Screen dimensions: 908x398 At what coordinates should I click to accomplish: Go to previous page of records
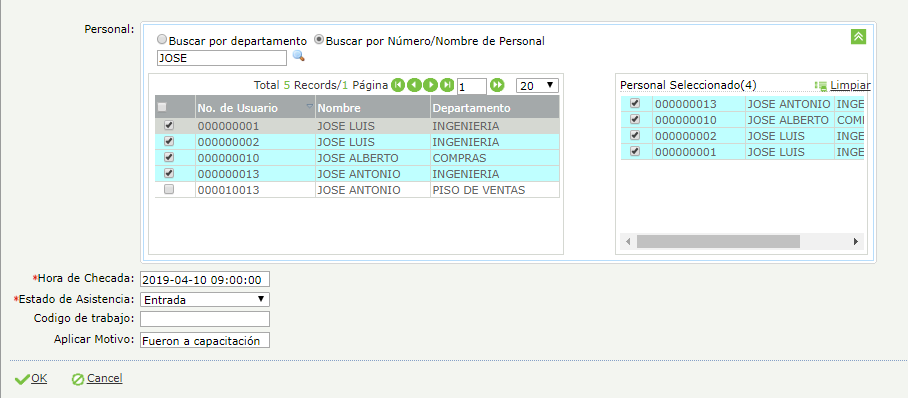point(413,85)
